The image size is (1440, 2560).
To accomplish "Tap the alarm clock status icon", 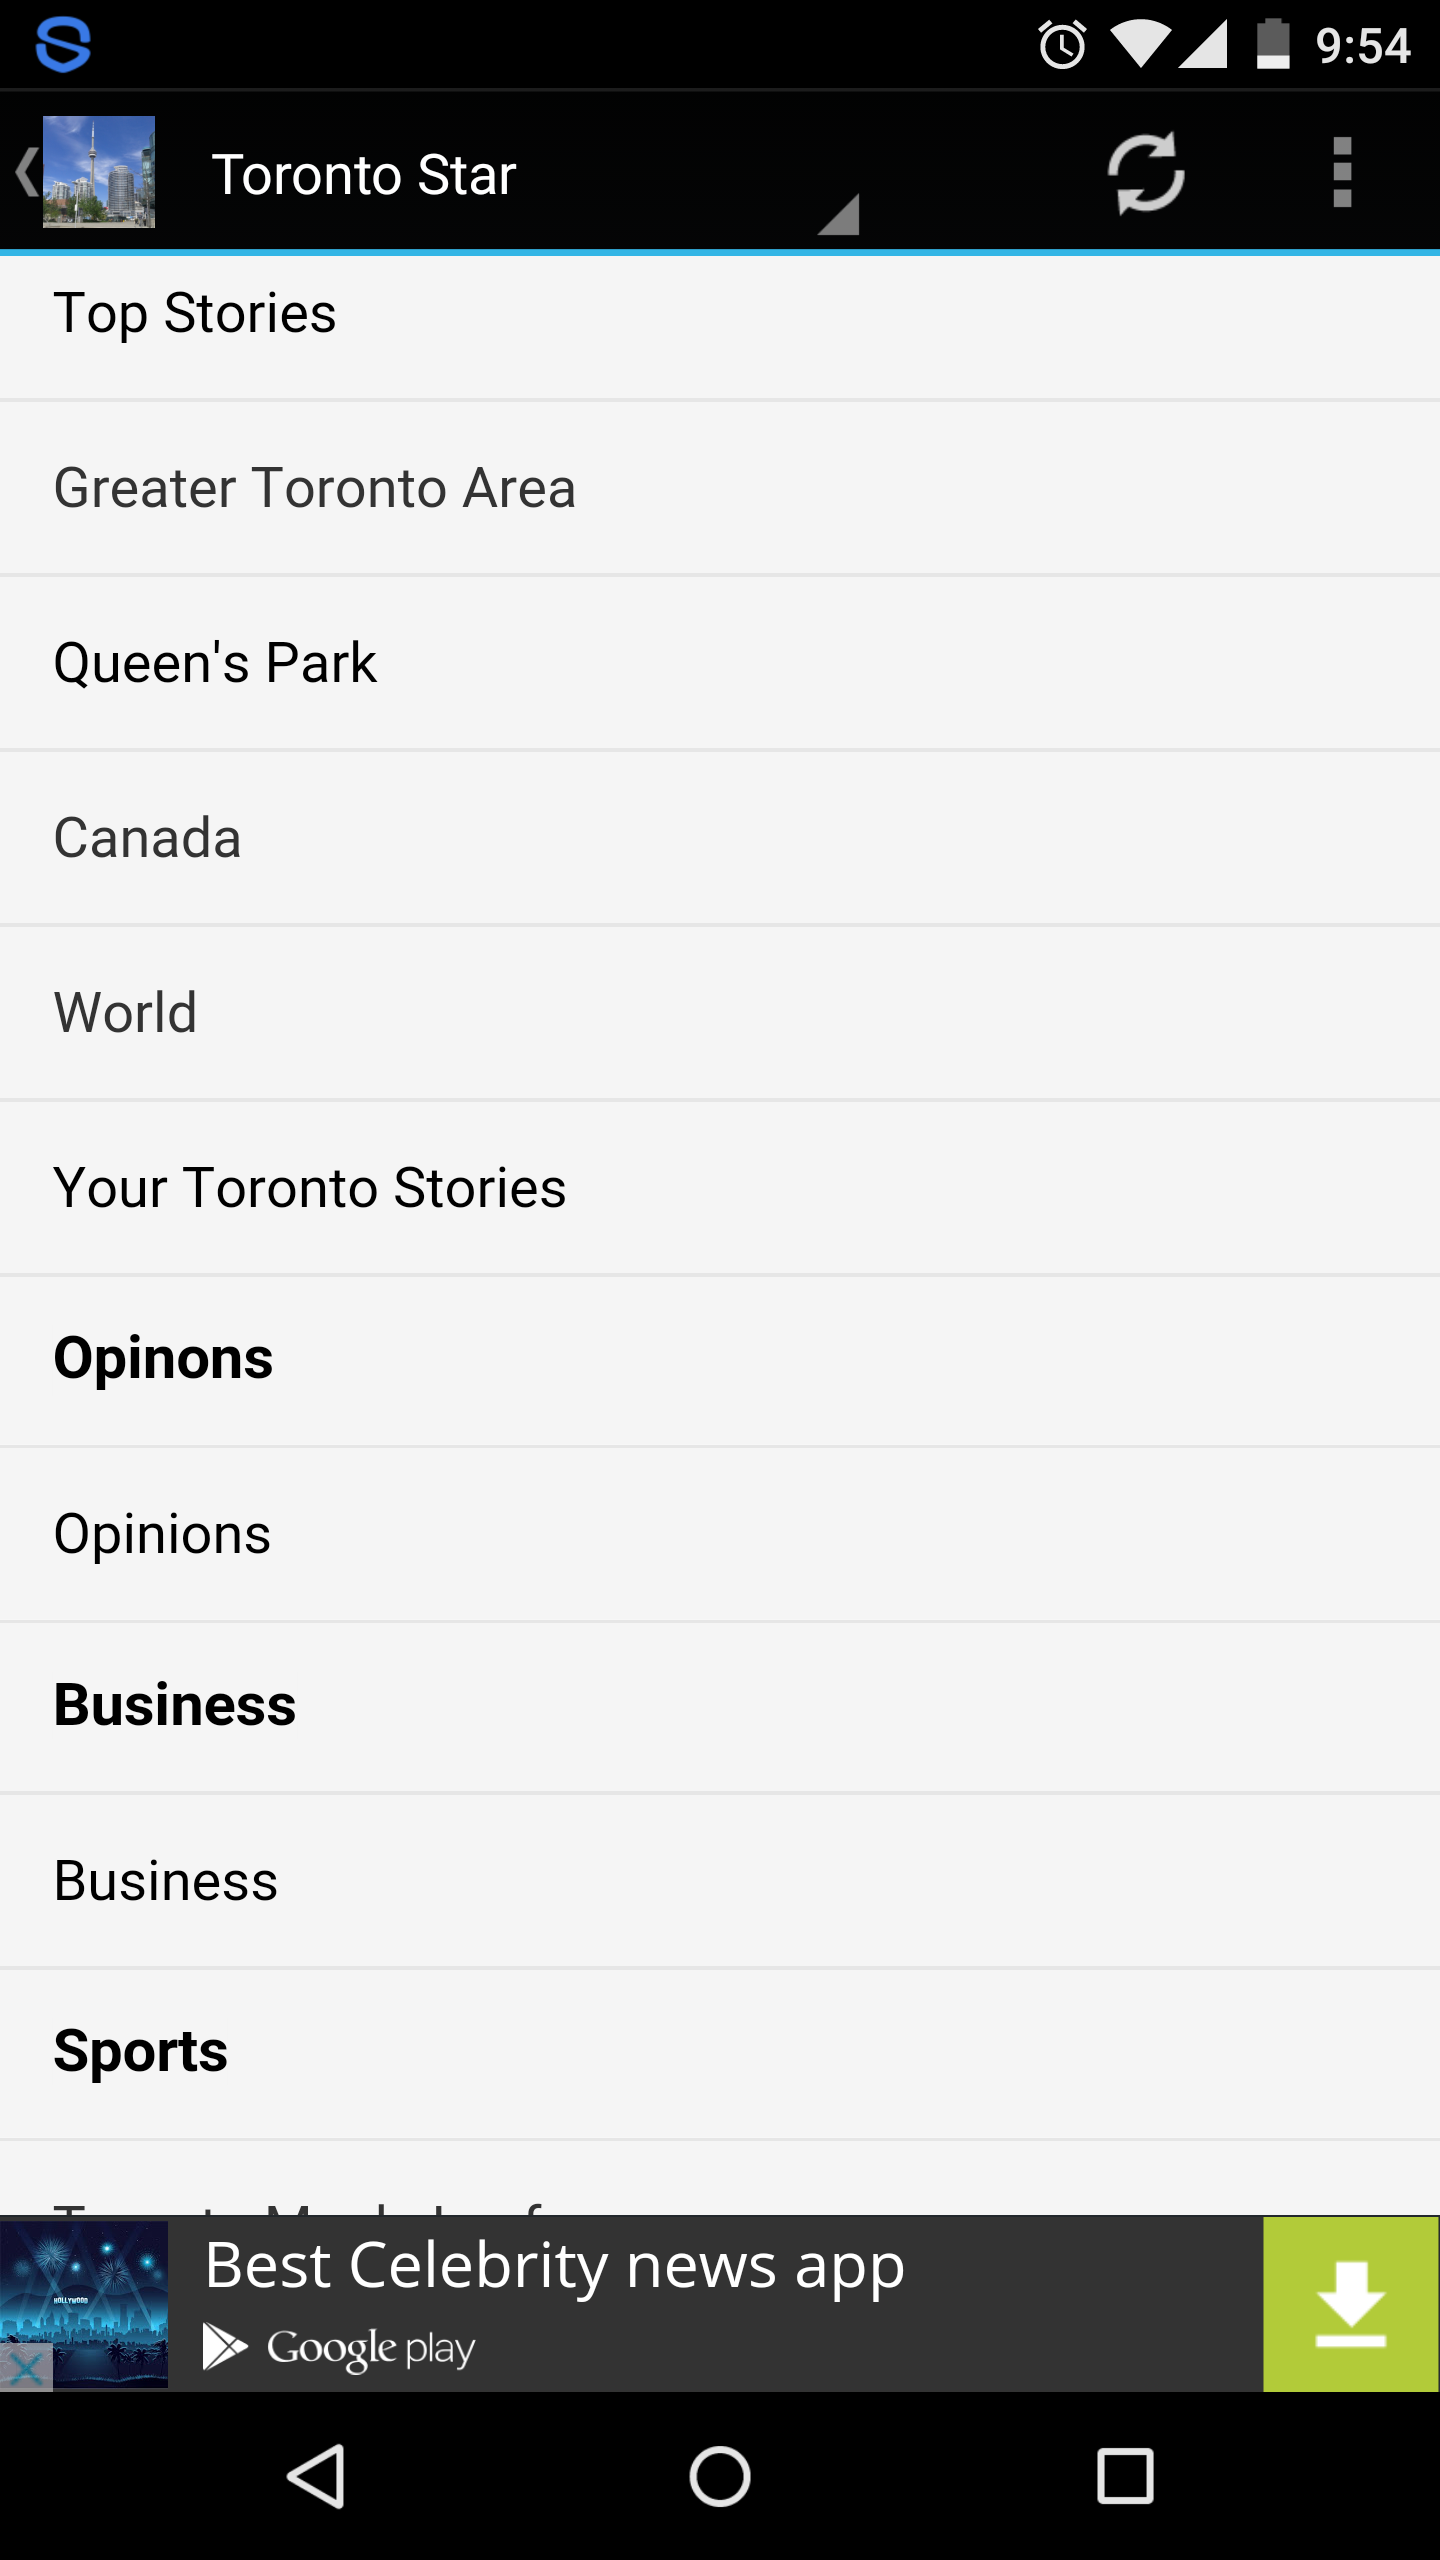I will tap(1062, 46).
